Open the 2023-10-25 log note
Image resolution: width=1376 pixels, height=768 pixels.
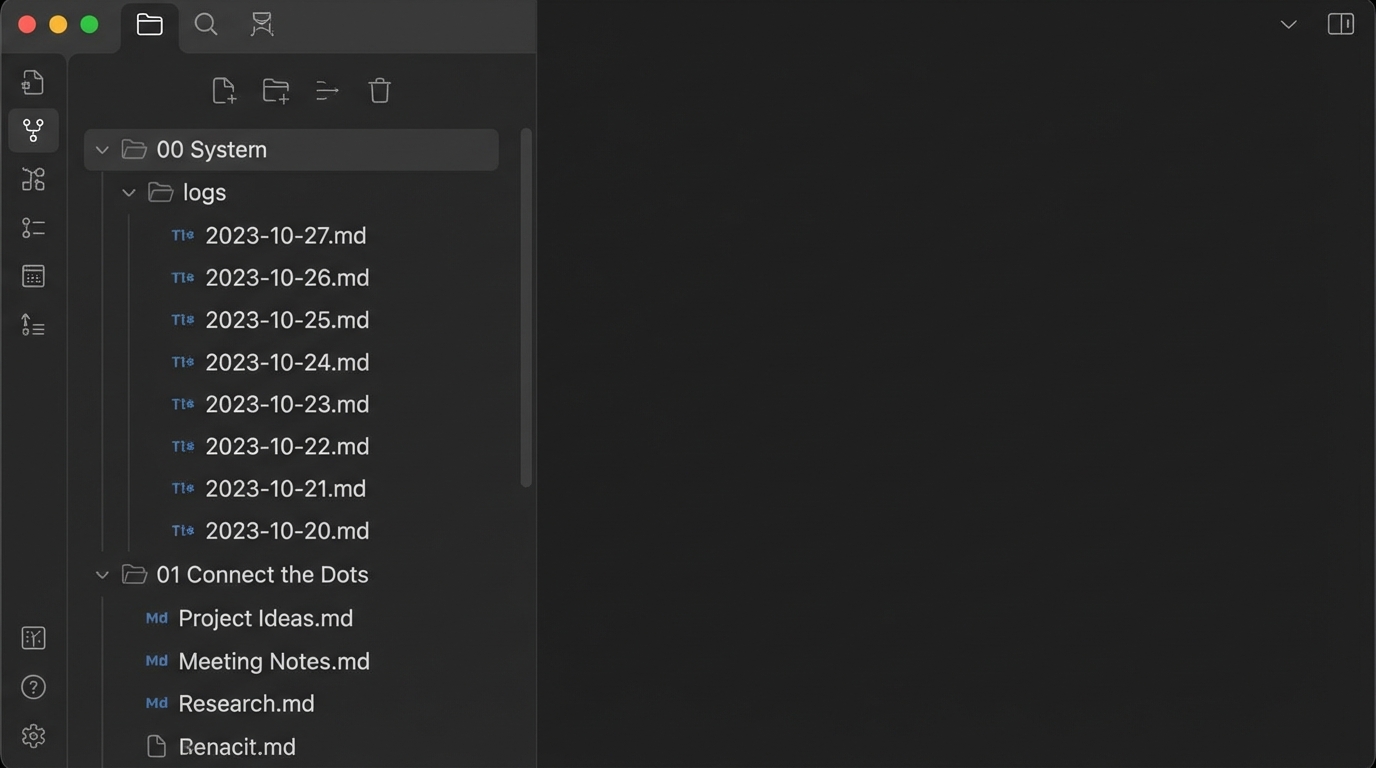(x=285, y=319)
